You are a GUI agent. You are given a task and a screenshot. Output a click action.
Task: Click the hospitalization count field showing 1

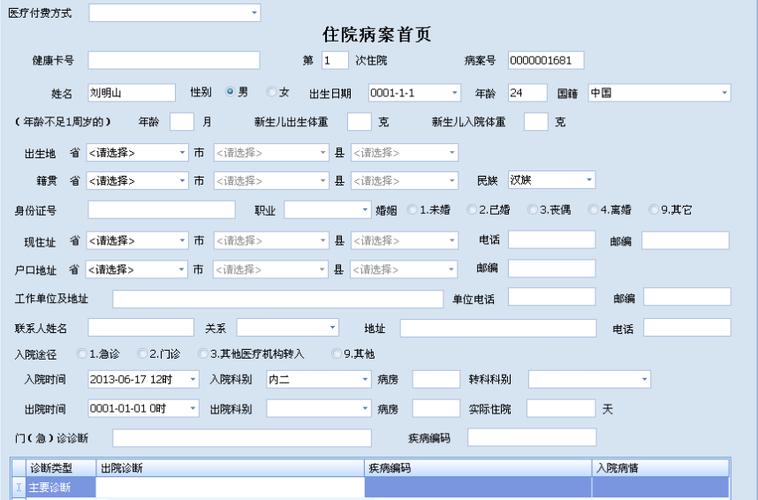(335, 60)
